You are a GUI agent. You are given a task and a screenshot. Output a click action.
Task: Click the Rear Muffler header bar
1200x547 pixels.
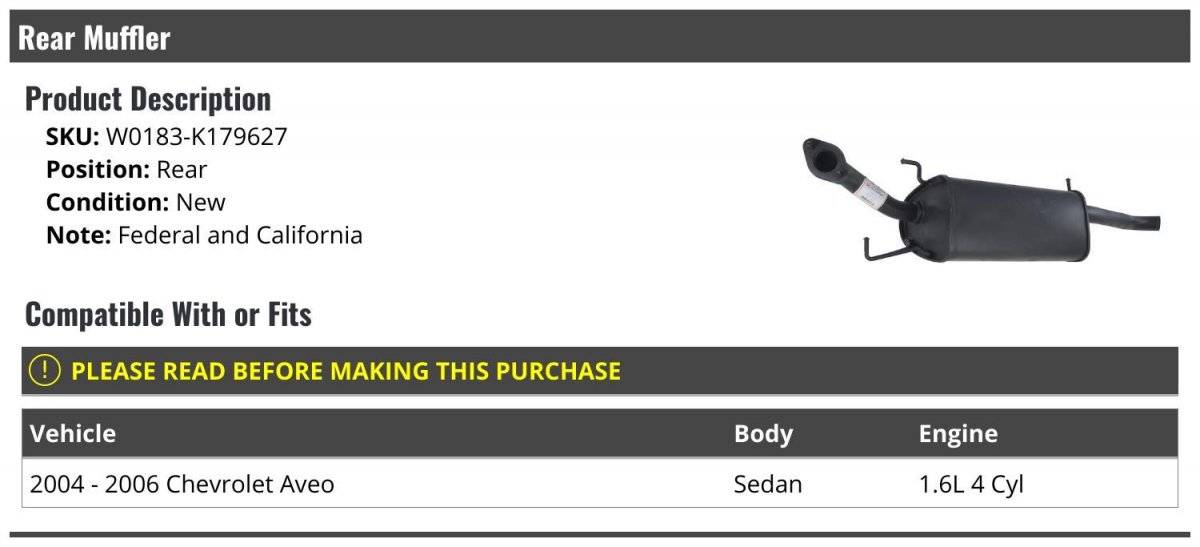tap(600, 37)
